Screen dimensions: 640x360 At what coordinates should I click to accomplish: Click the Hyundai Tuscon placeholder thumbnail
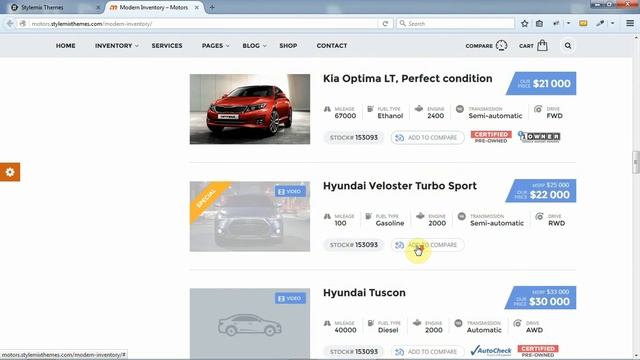[x=250, y=324]
